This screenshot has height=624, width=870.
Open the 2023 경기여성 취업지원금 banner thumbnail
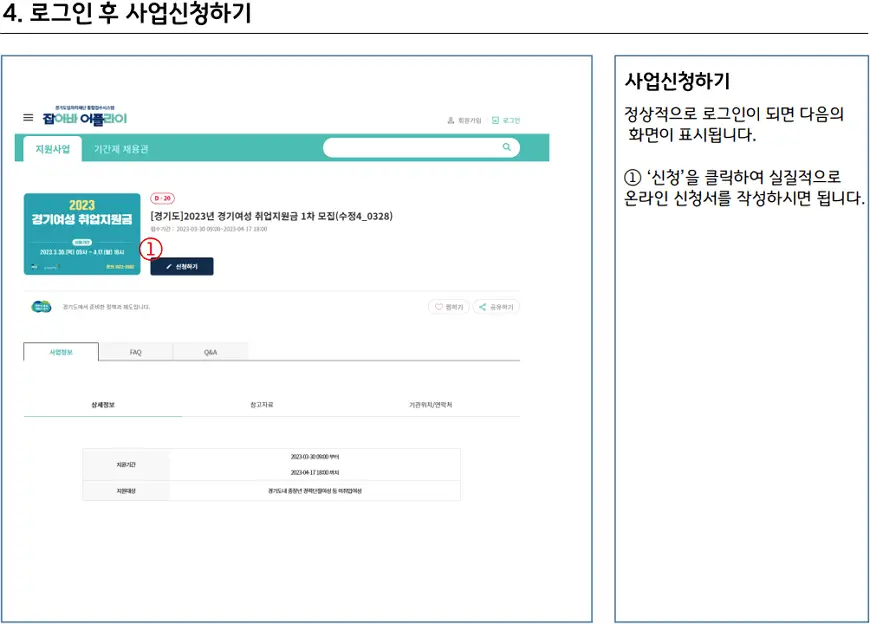[82, 234]
